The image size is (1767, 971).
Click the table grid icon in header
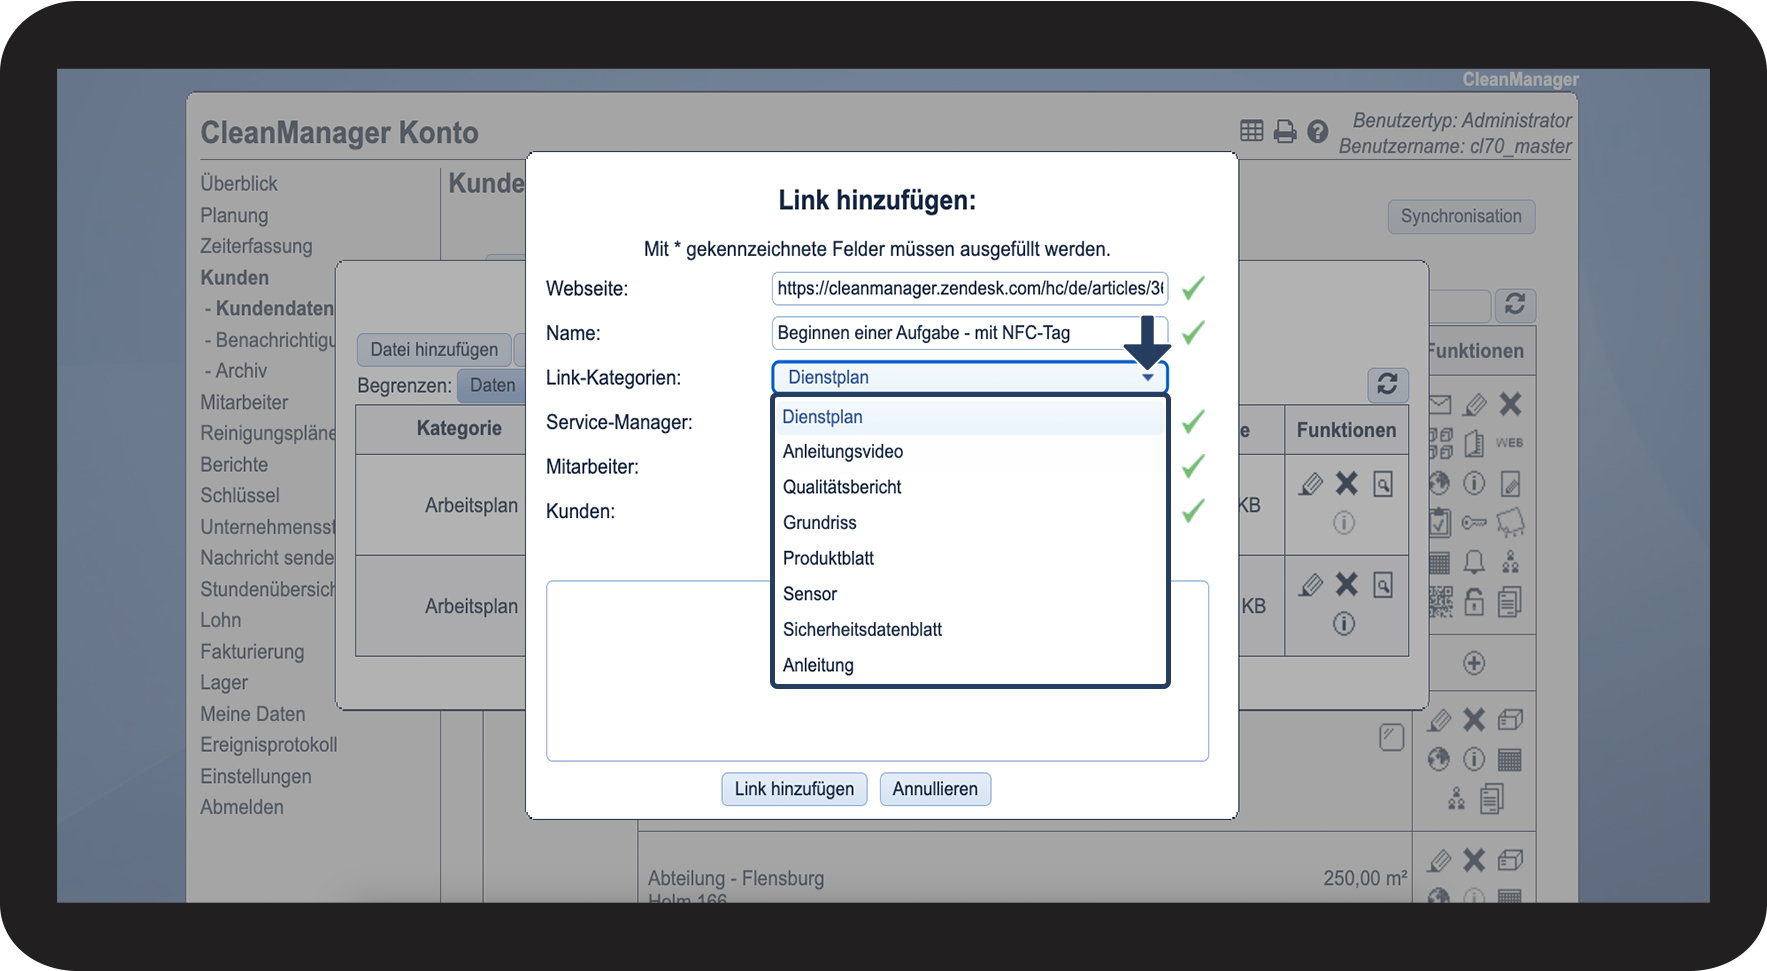(1252, 131)
